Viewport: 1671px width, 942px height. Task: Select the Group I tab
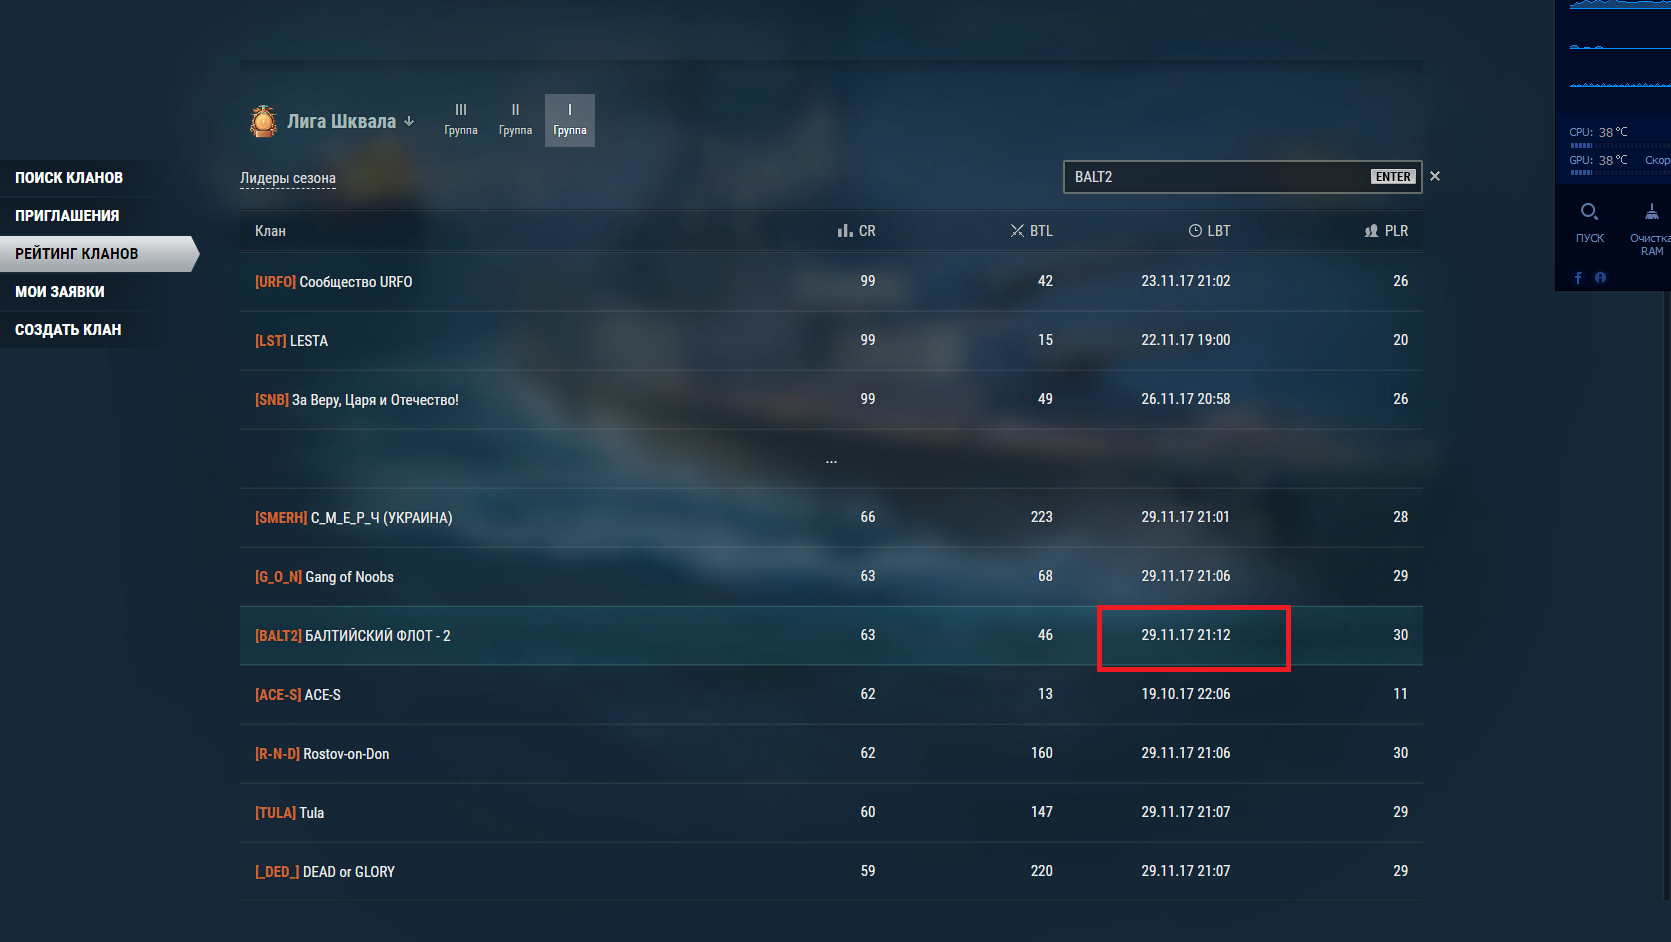[x=570, y=120]
